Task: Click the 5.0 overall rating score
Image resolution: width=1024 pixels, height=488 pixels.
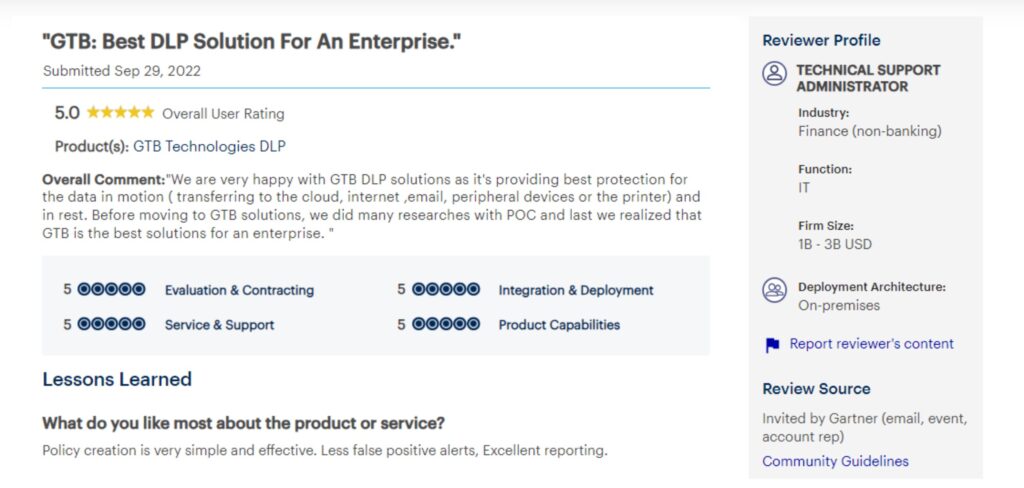Action: [67, 113]
